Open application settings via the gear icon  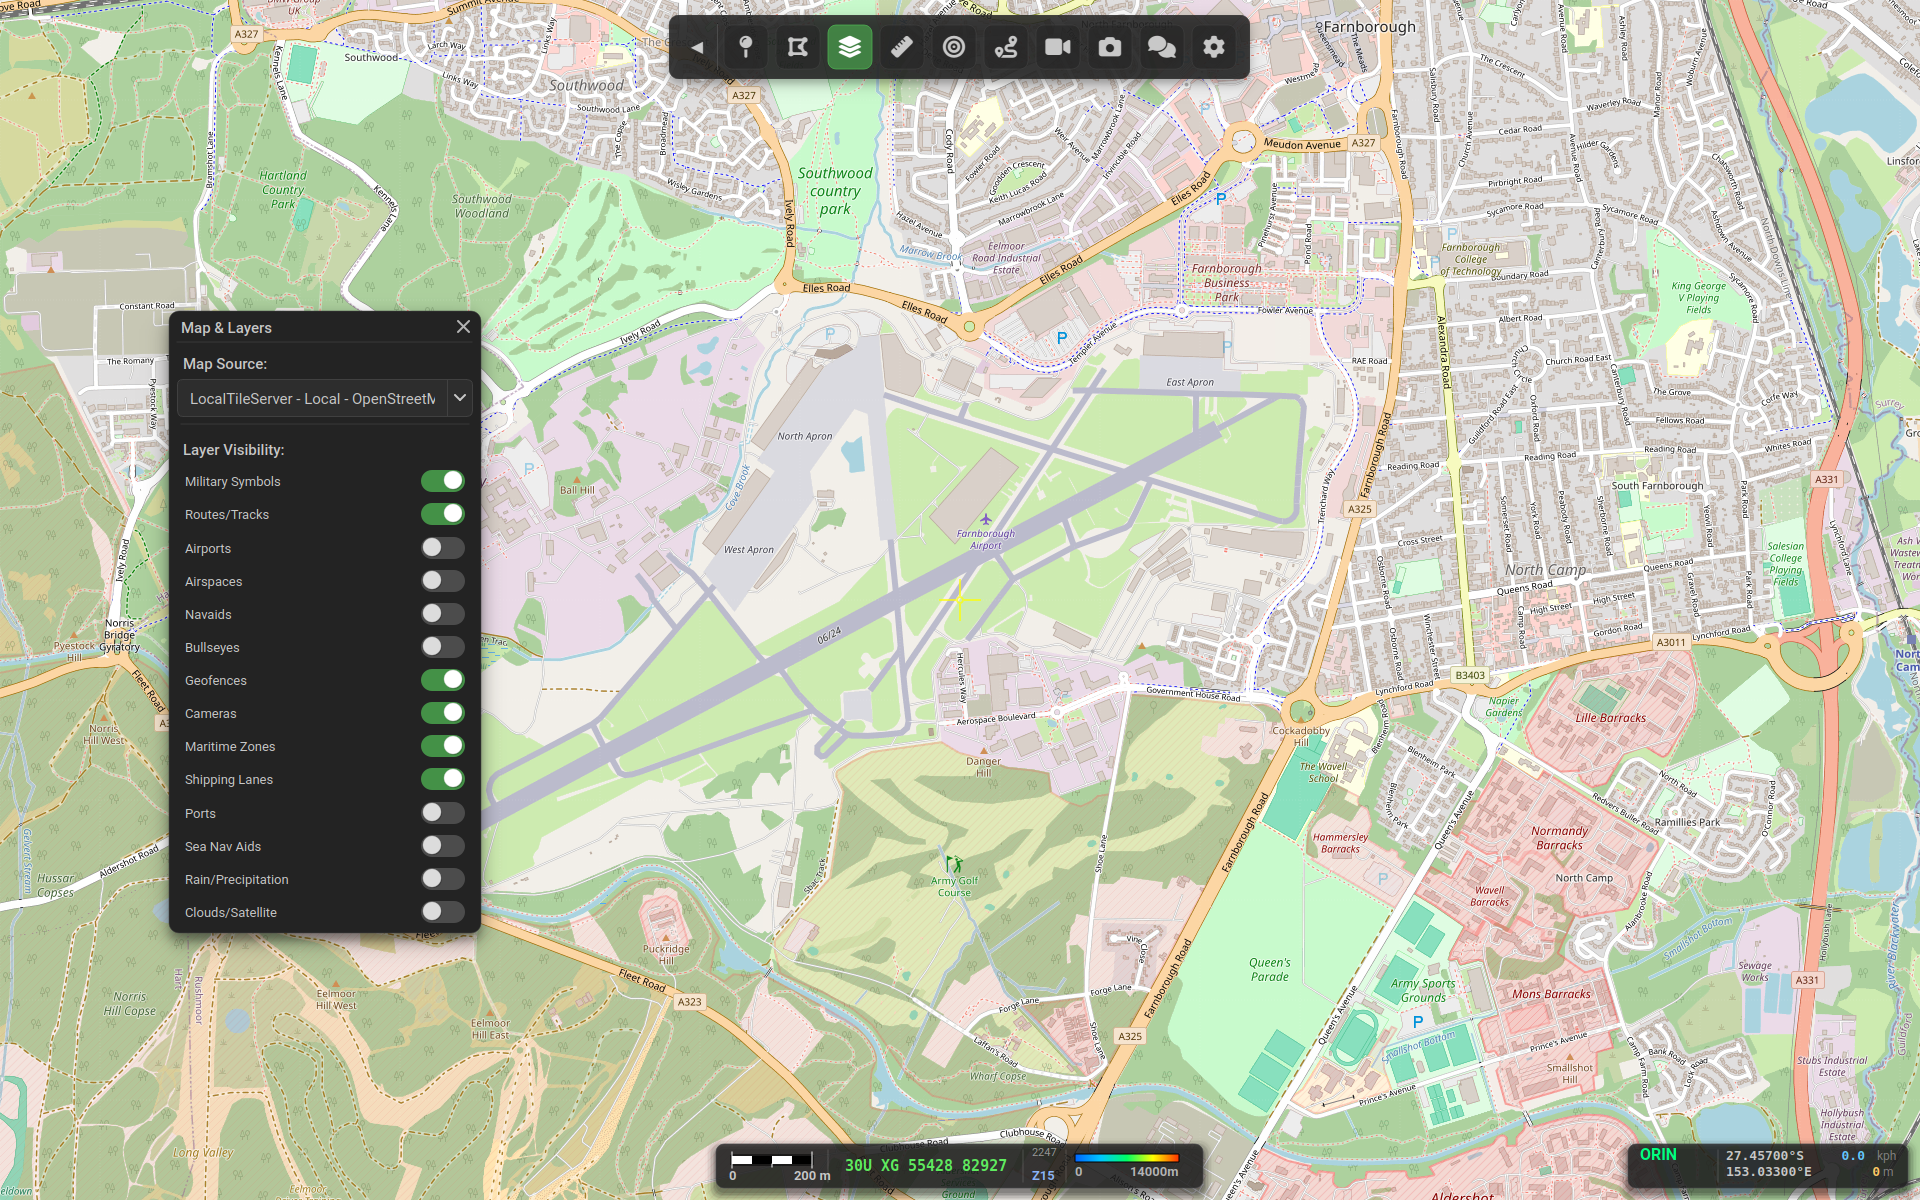coord(1213,47)
